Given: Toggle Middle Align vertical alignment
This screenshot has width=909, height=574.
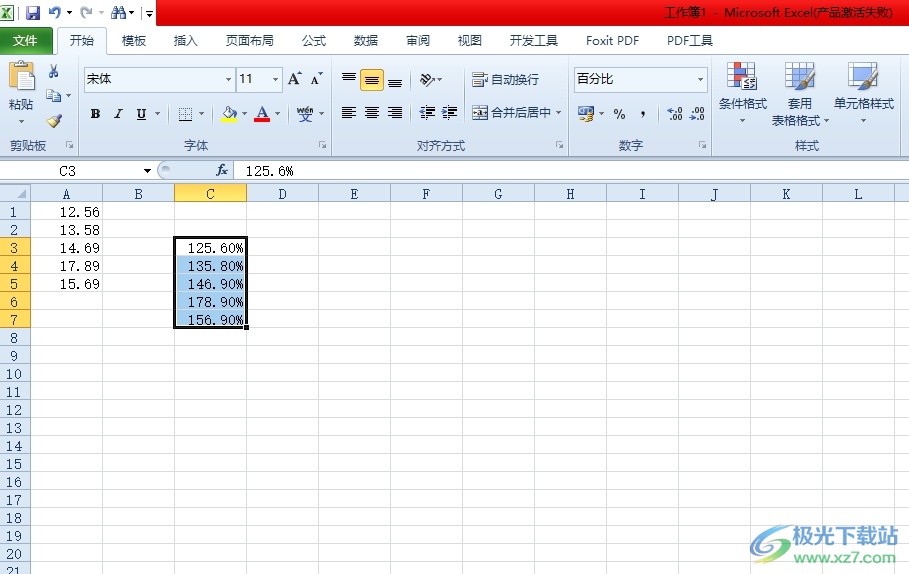Looking at the screenshot, I should [372, 80].
